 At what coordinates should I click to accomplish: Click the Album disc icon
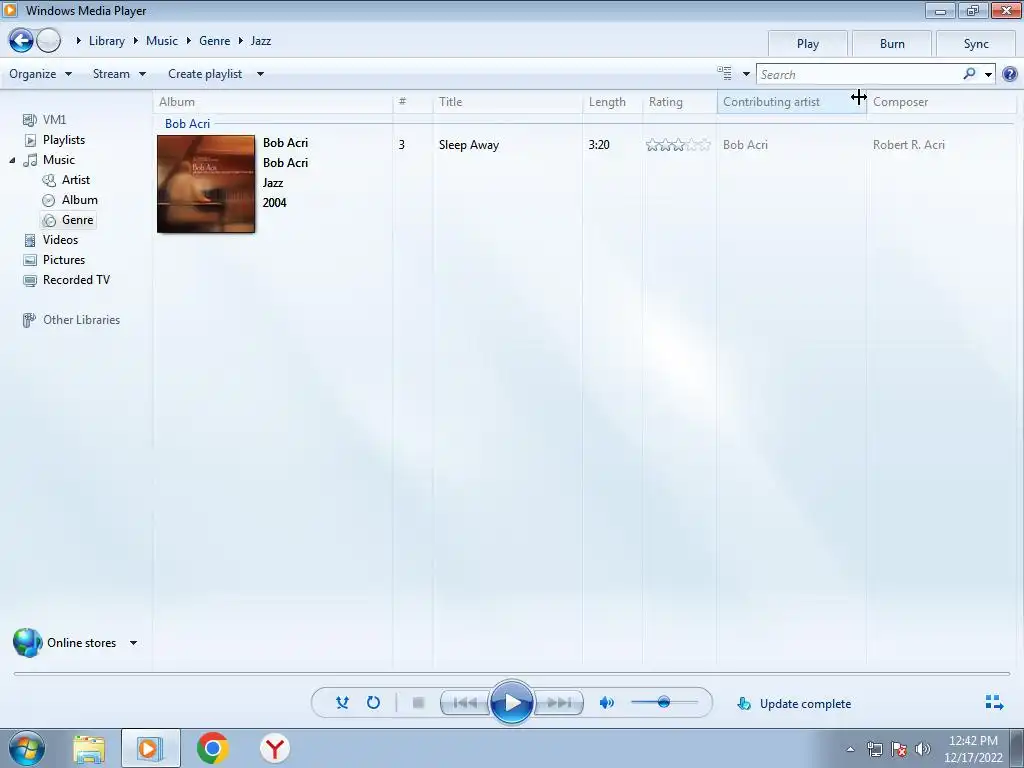click(x=48, y=200)
